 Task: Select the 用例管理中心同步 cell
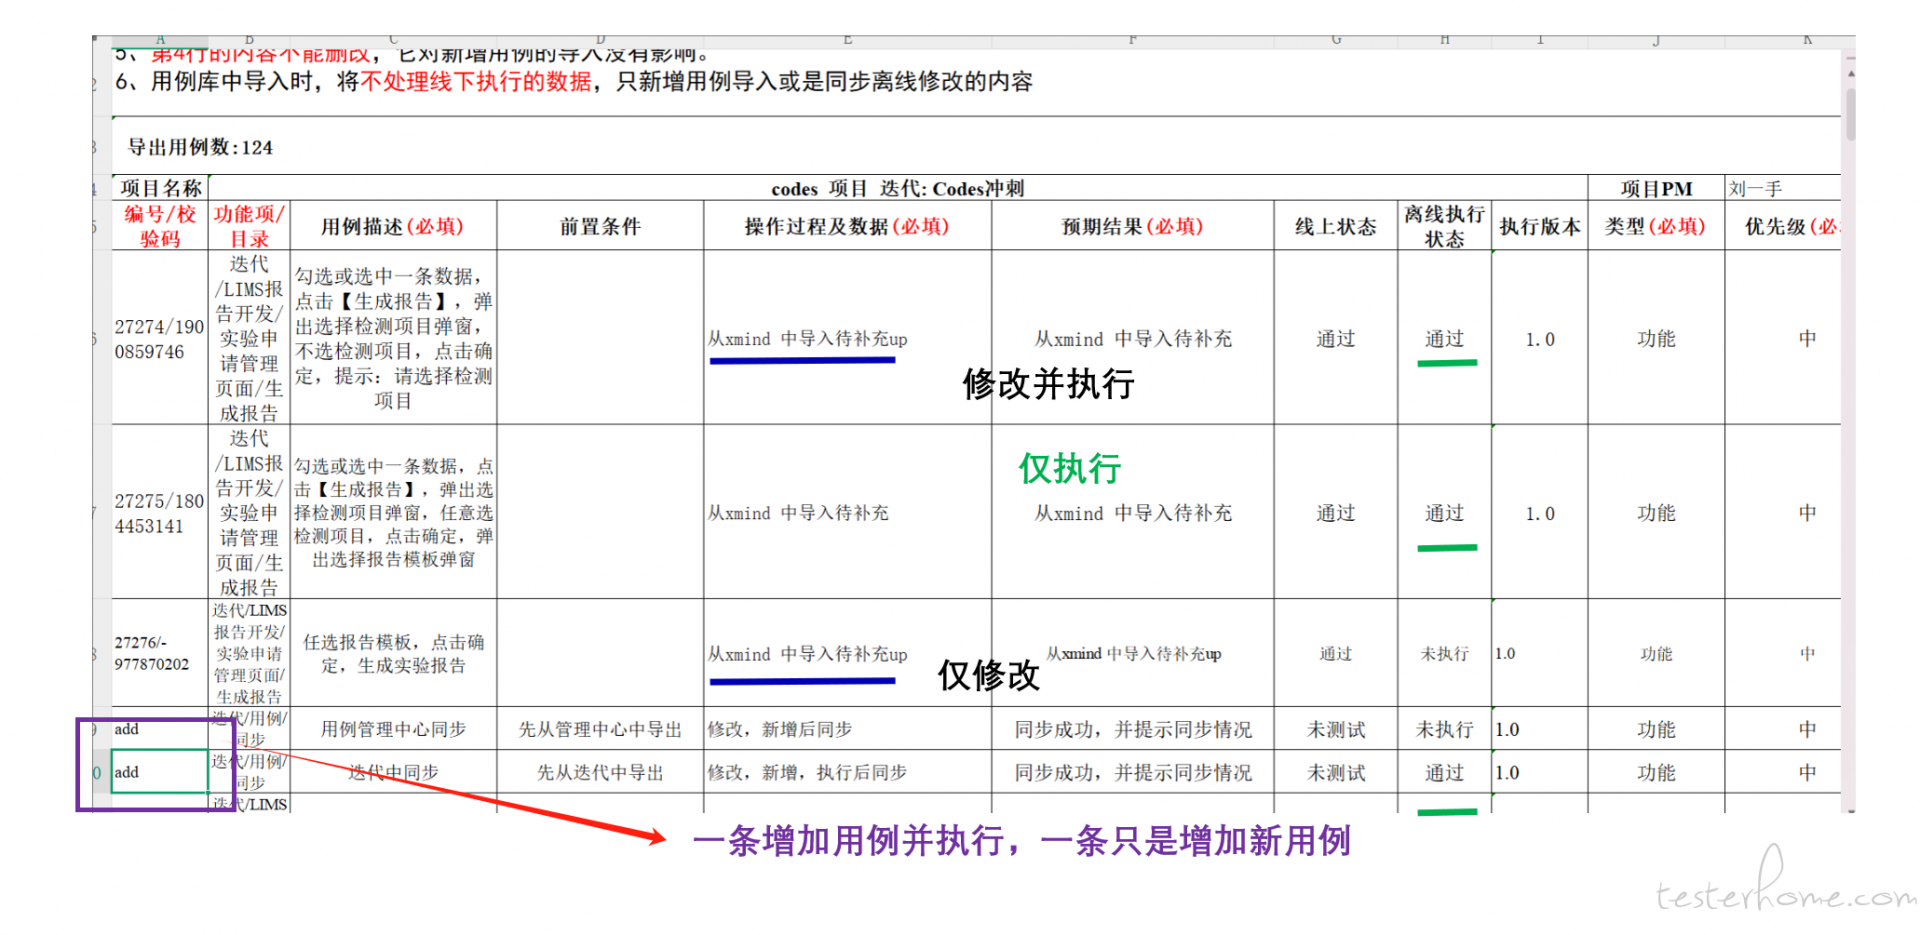393,730
